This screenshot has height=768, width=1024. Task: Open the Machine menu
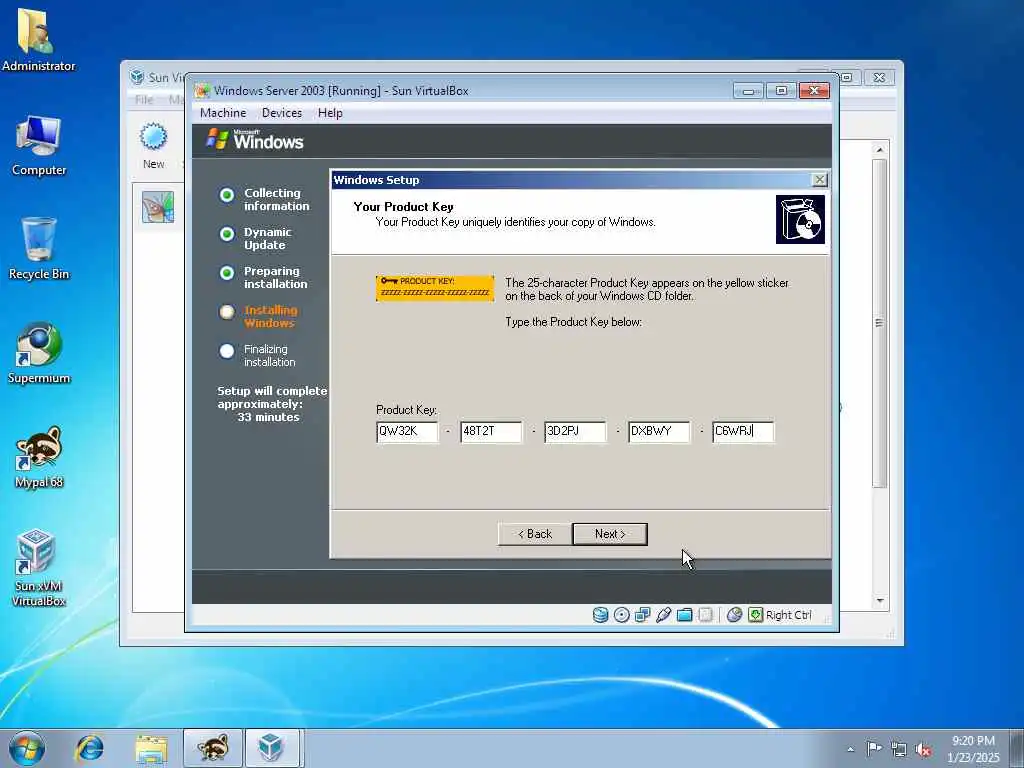coord(223,113)
